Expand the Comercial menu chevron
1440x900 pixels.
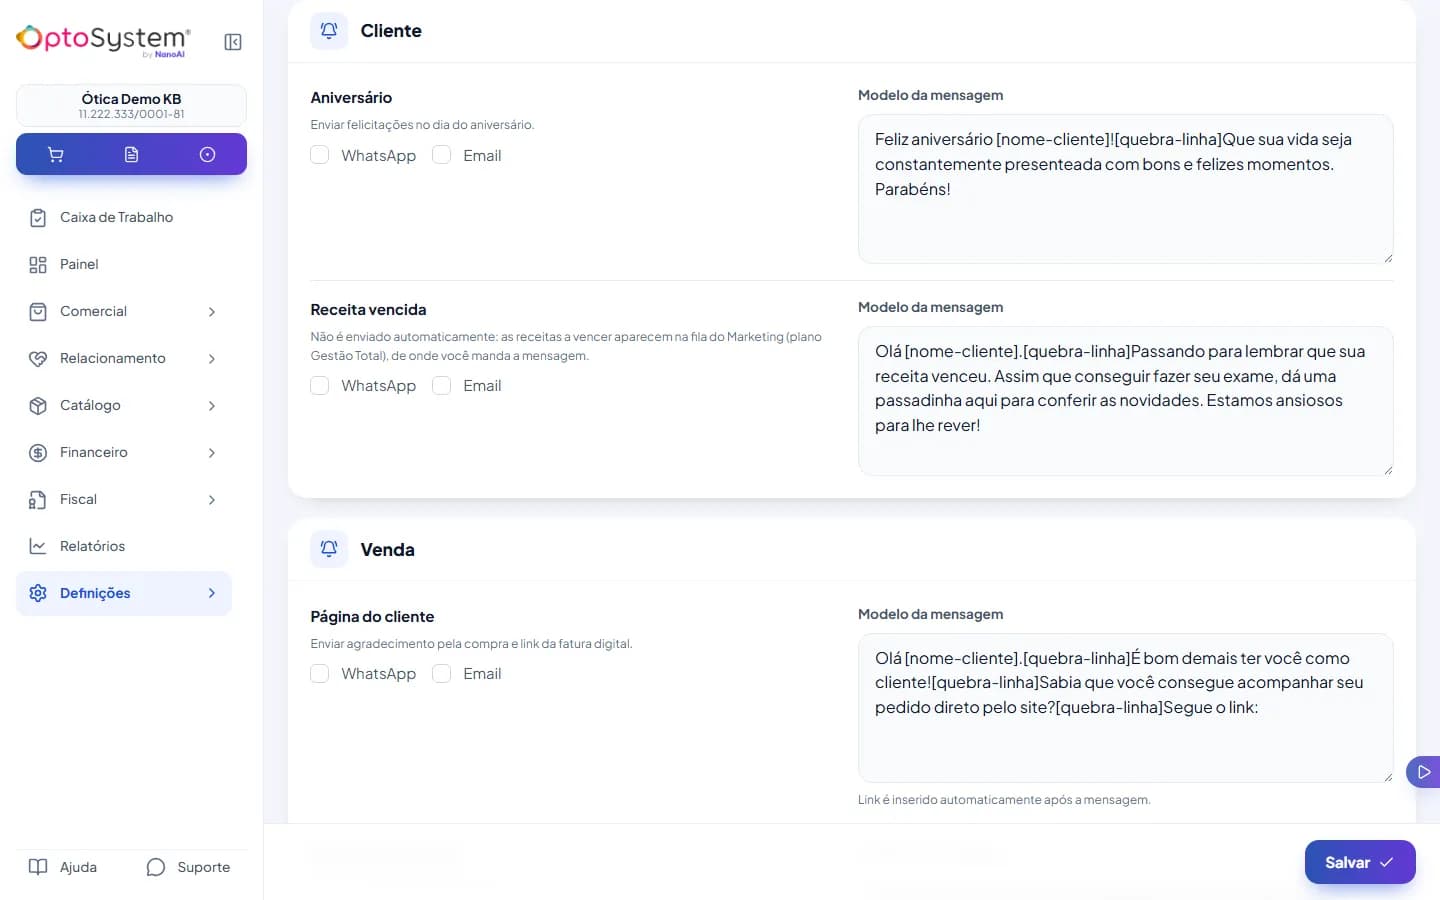pyautogui.click(x=212, y=312)
